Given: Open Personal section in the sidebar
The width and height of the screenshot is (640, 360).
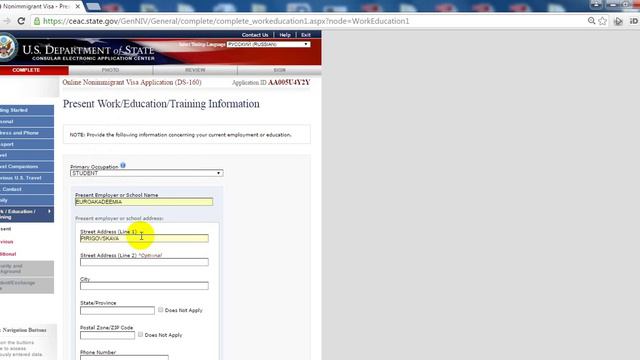Looking at the screenshot, I should [27, 122].
